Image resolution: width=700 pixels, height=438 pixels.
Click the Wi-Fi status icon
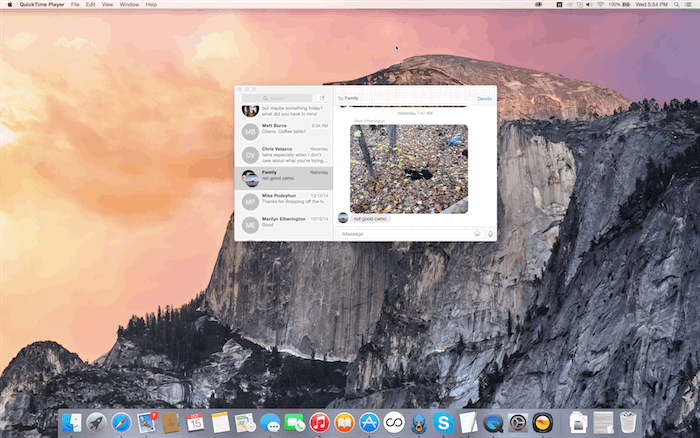click(x=600, y=4)
